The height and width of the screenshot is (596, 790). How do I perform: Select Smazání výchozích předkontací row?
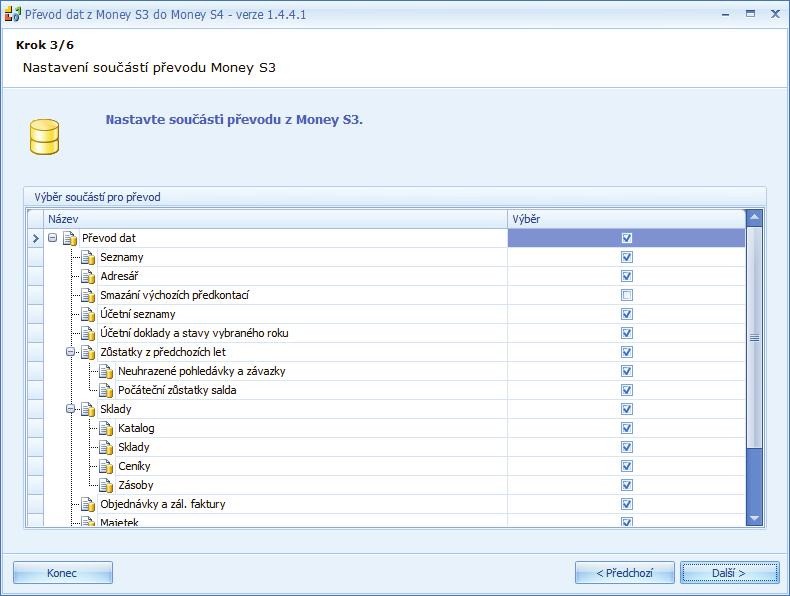pyautogui.click(x=386, y=295)
